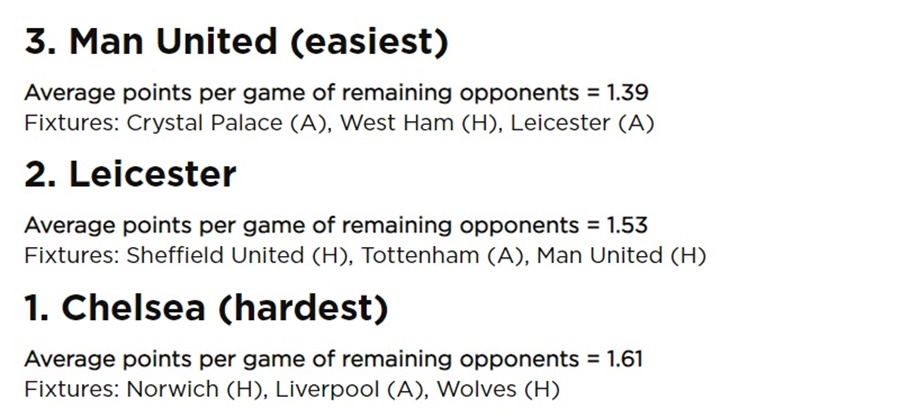Click the word 'Fixtures:' under Chelsea

click(72, 389)
